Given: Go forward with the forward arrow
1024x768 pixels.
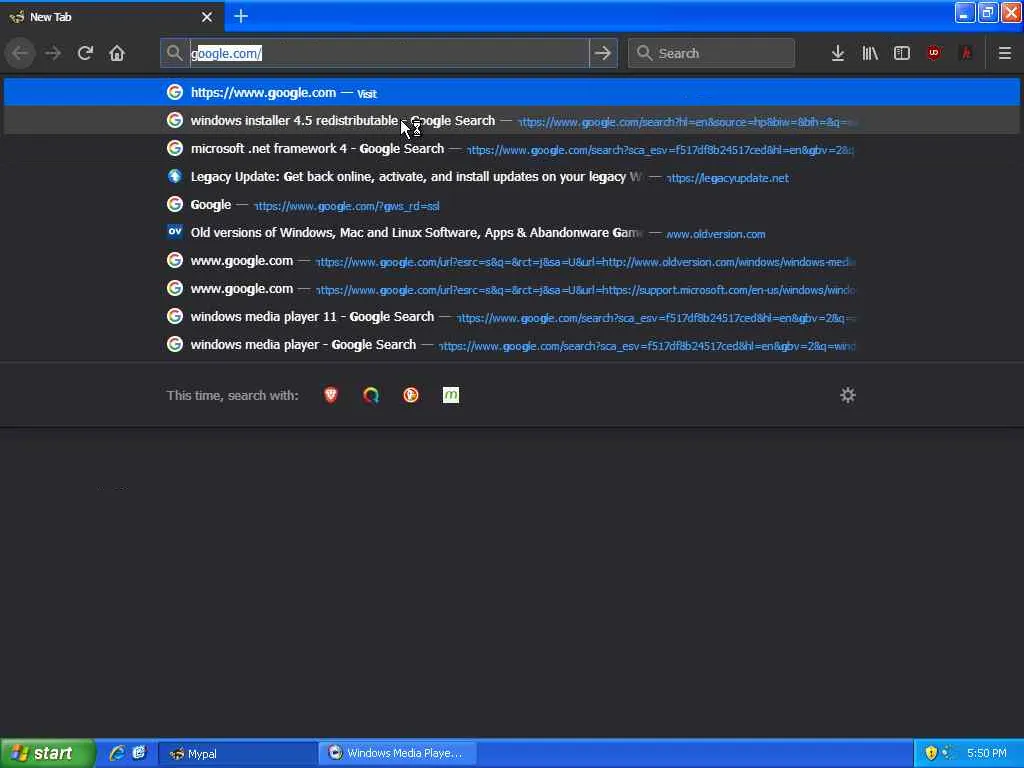Looking at the screenshot, I should coord(53,53).
